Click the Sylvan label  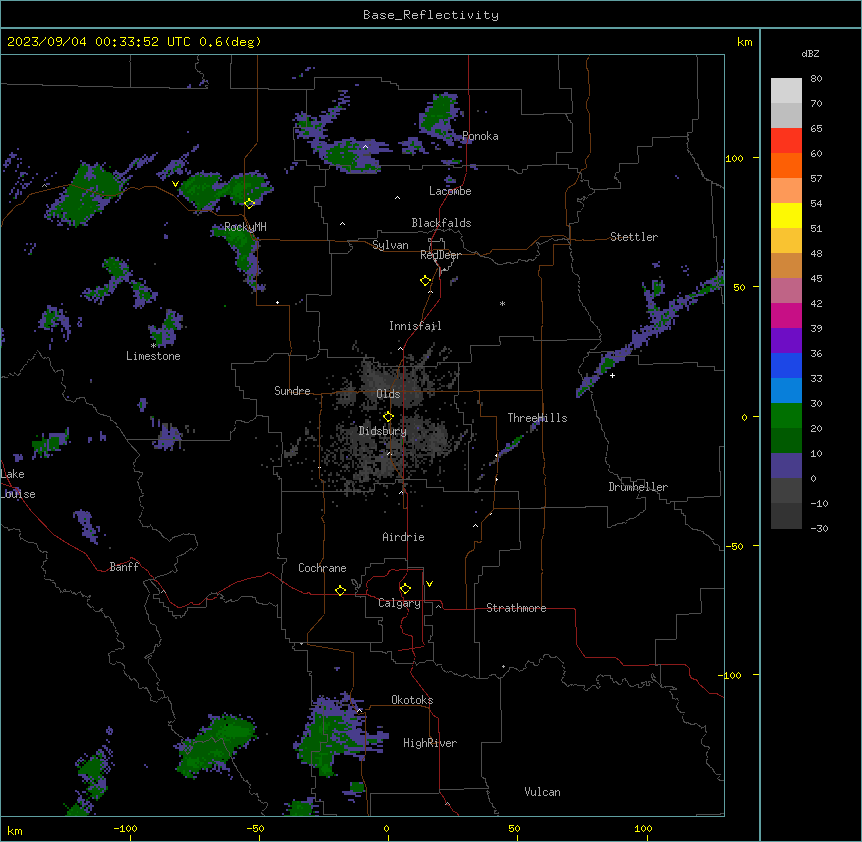[x=390, y=245]
